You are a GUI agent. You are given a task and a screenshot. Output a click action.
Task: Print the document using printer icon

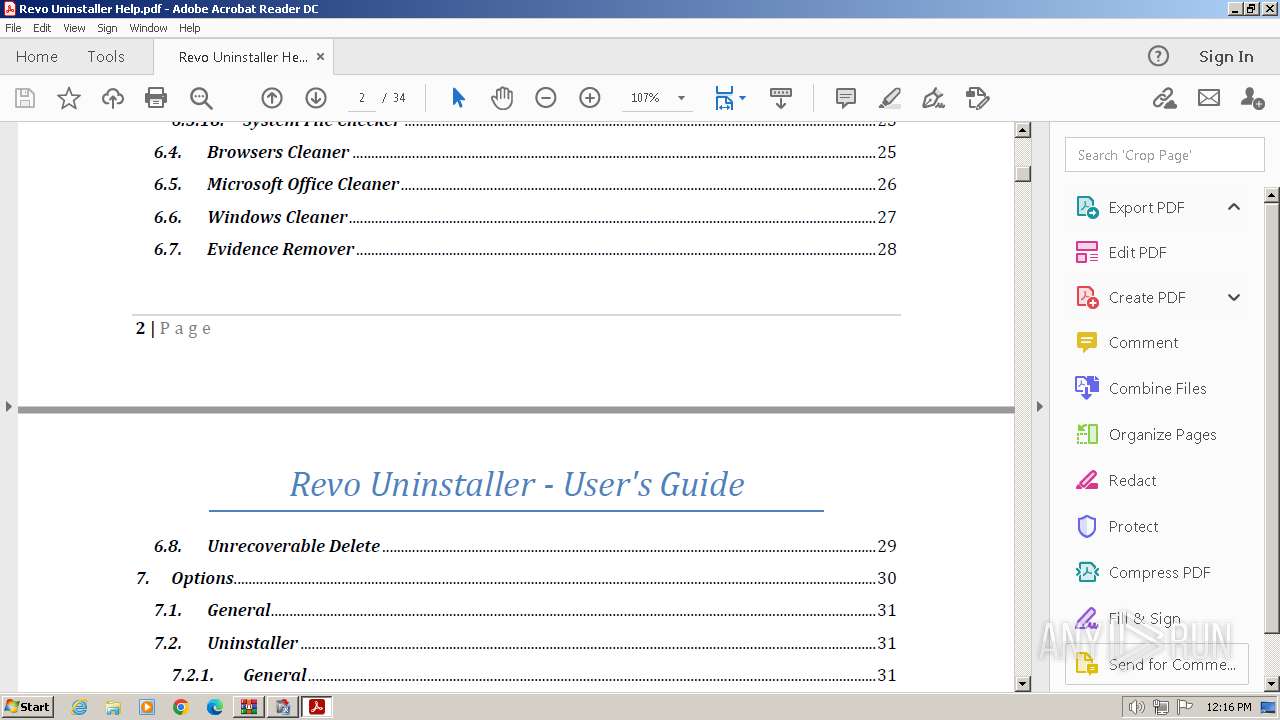click(156, 98)
